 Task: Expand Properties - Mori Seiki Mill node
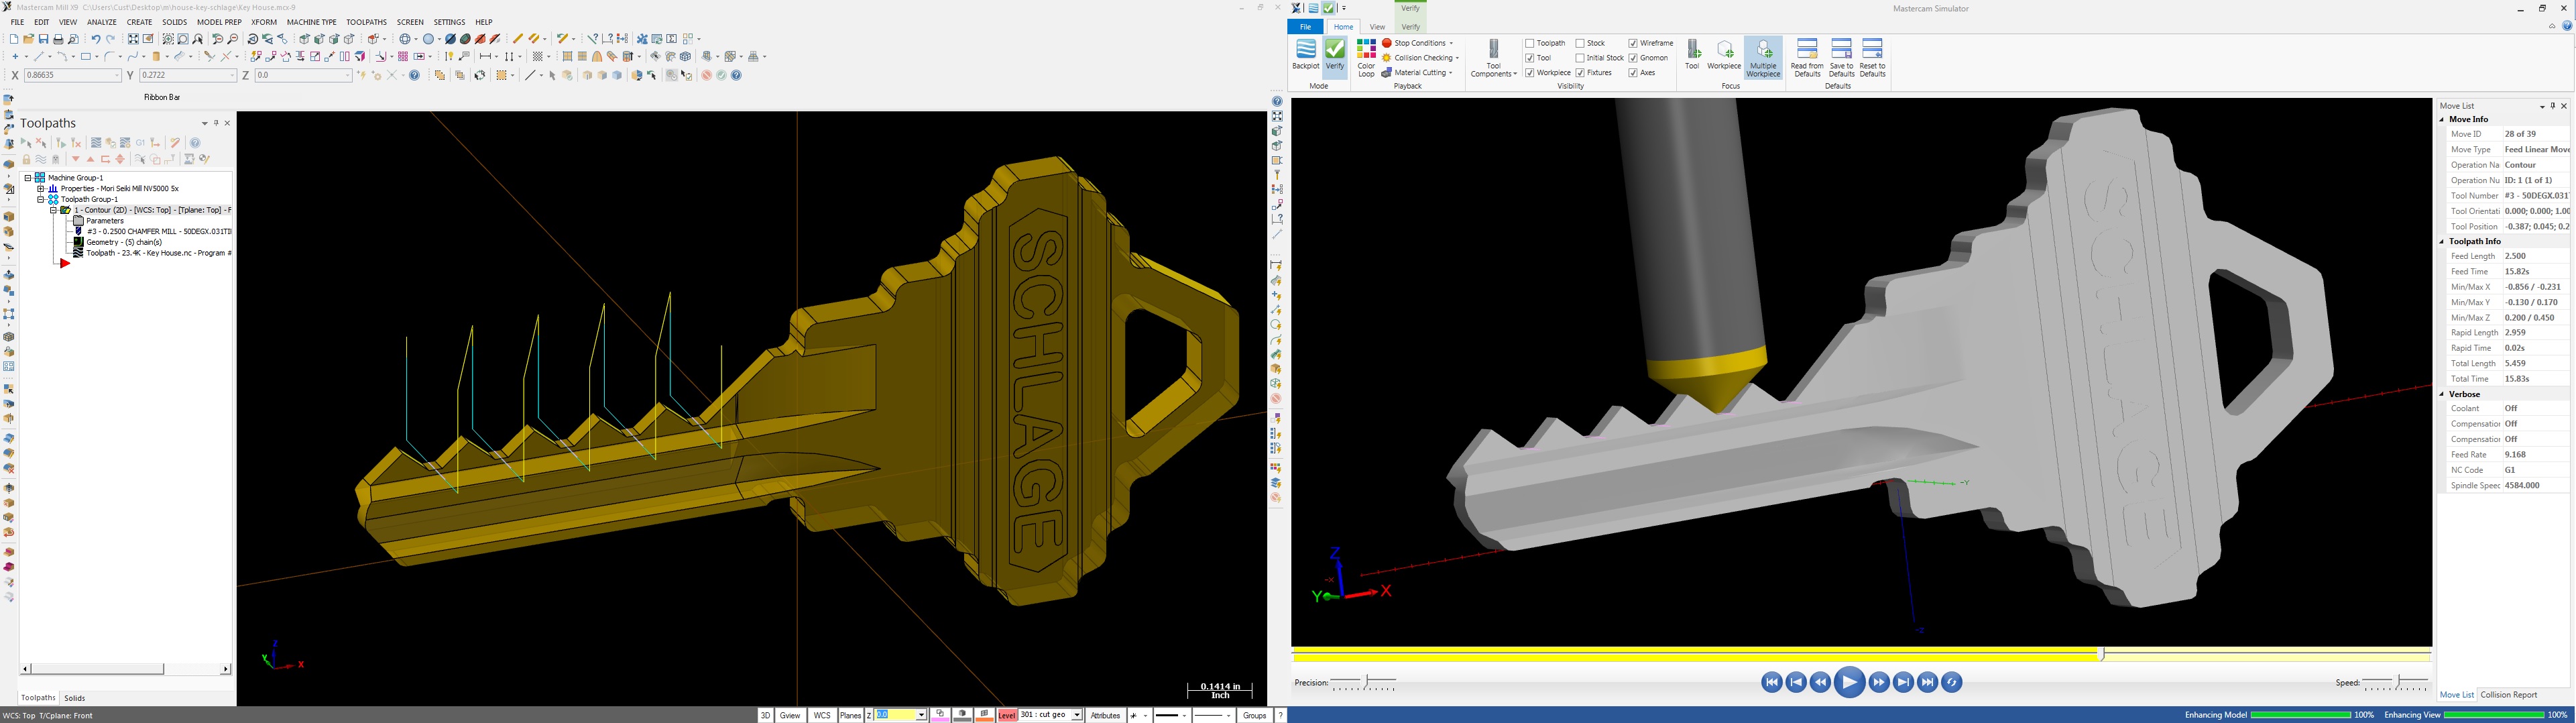(x=41, y=189)
